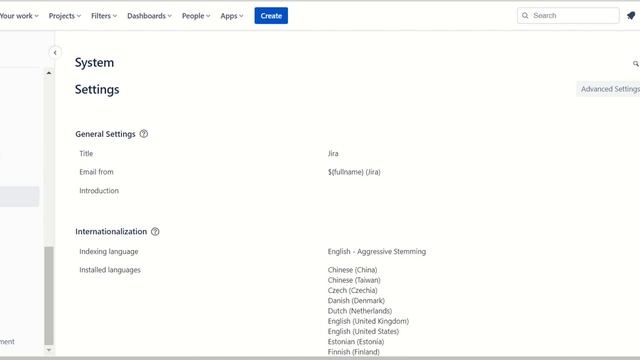This screenshot has width=640, height=360.
Task: Expand the People menu
Action: pyautogui.click(x=196, y=16)
